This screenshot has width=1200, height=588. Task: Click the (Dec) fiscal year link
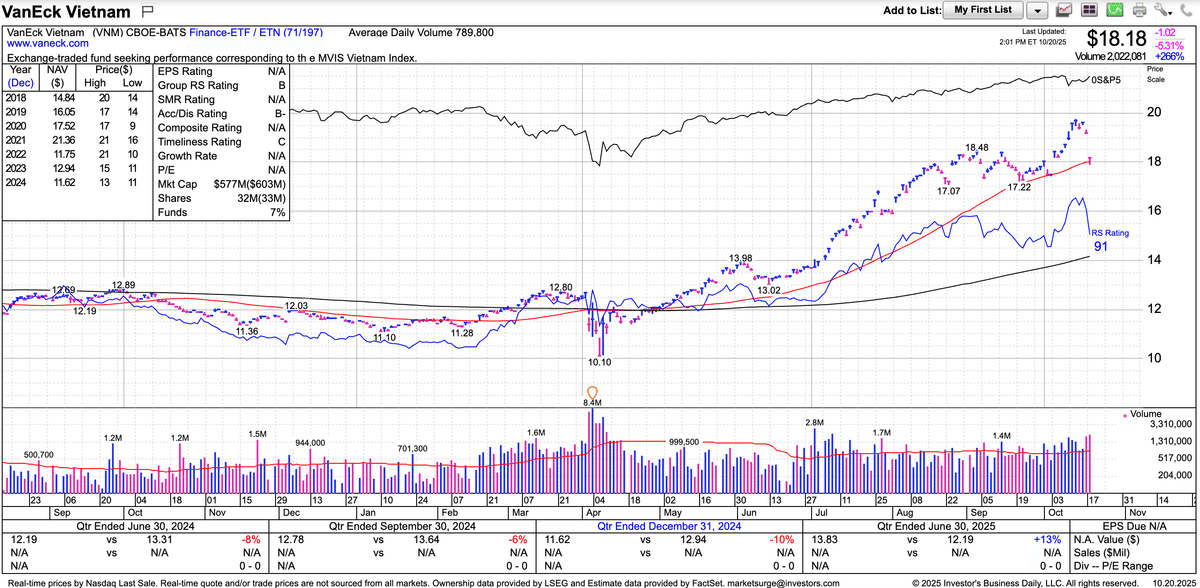point(20,84)
